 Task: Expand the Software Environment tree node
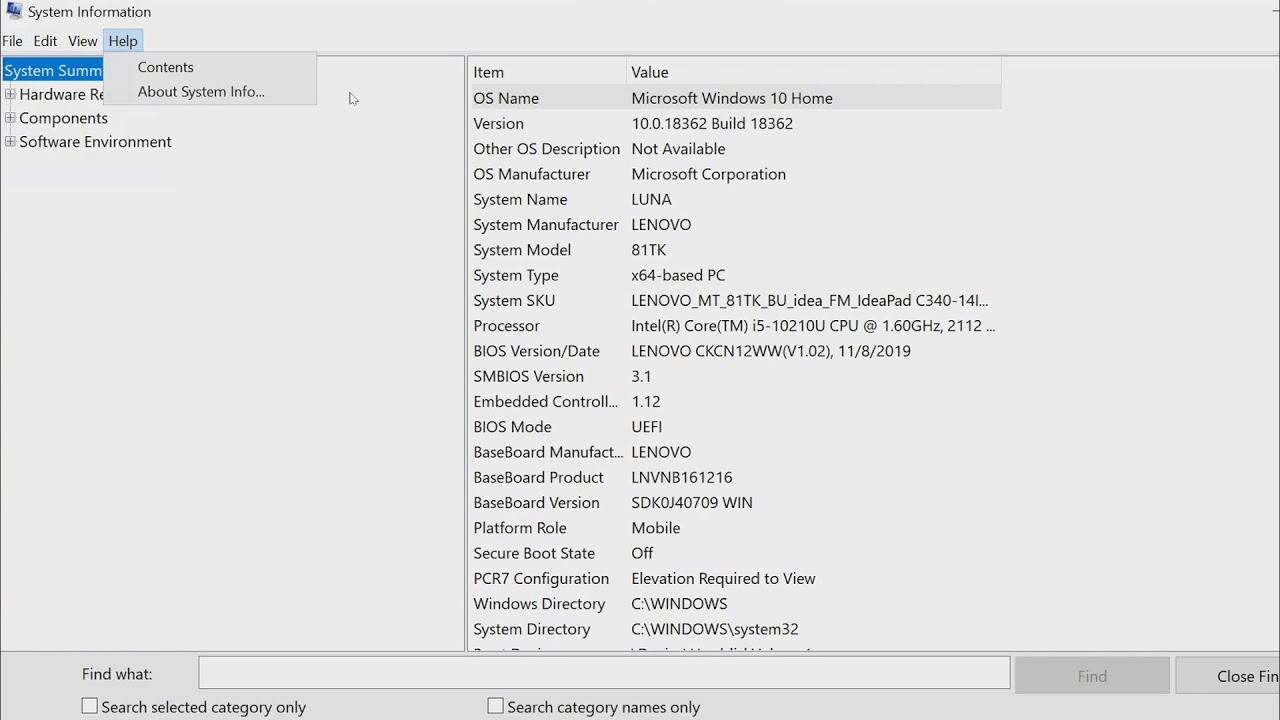tap(10, 142)
